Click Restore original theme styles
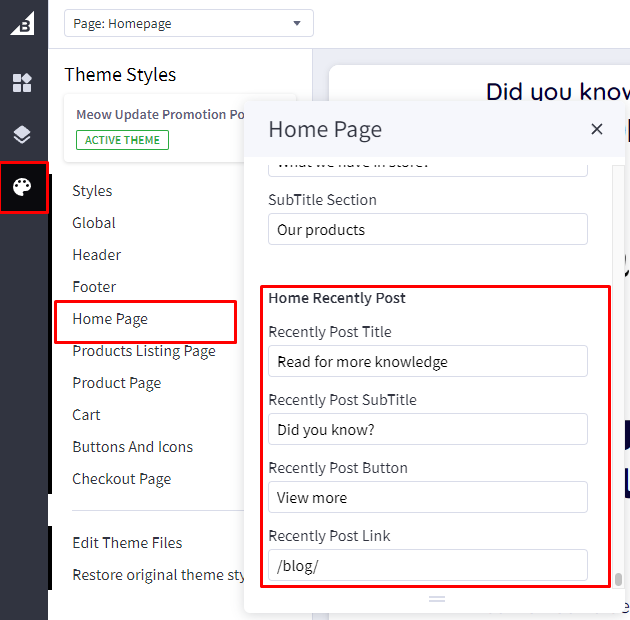Screen dimensions: 630x620 click(x=158, y=575)
